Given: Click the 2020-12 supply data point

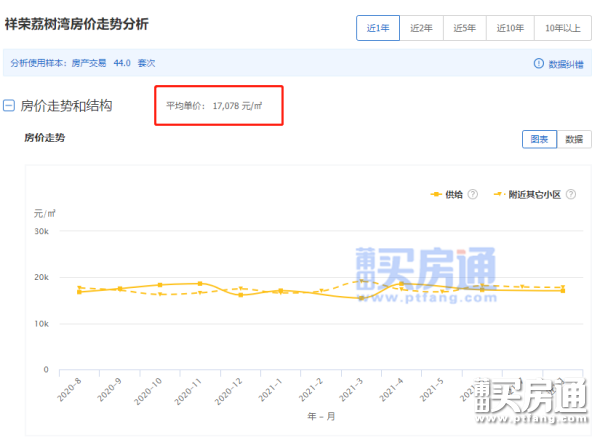Looking at the screenshot, I should 241,295.
